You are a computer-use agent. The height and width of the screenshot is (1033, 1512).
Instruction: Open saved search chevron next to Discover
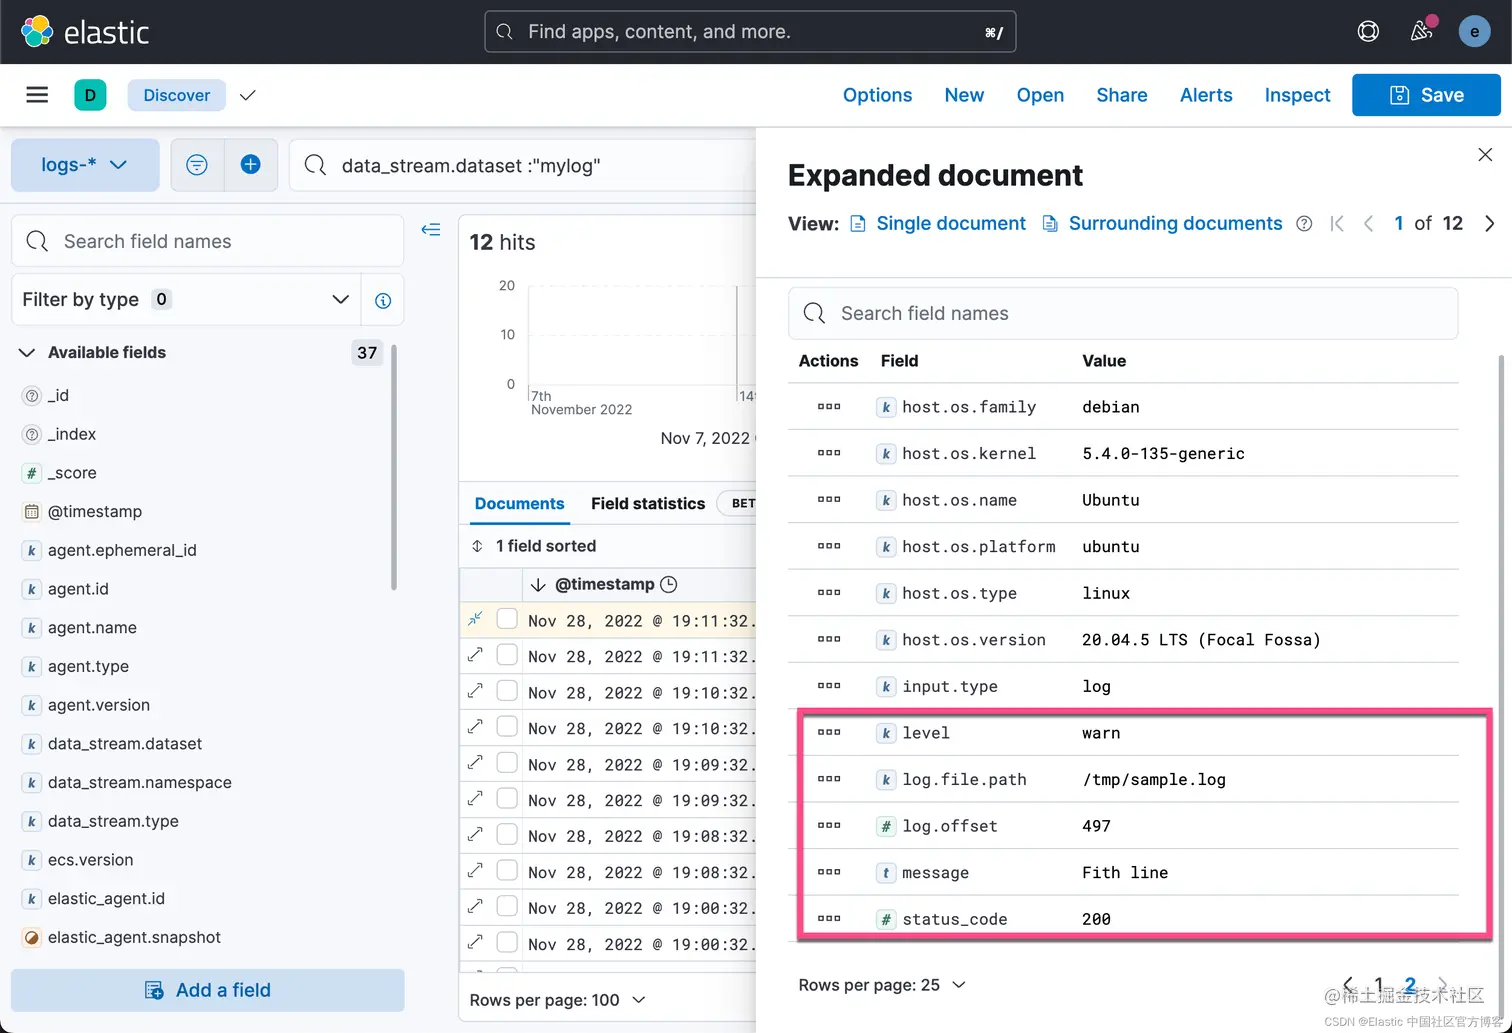tap(248, 95)
